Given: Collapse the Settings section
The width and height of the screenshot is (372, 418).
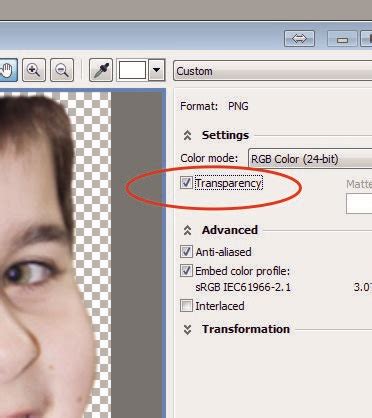Looking at the screenshot, I should click(x=187, y=135).
